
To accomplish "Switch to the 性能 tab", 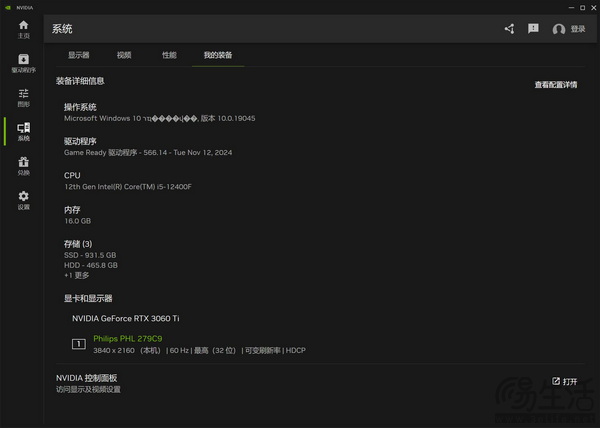I will [169, 55].
